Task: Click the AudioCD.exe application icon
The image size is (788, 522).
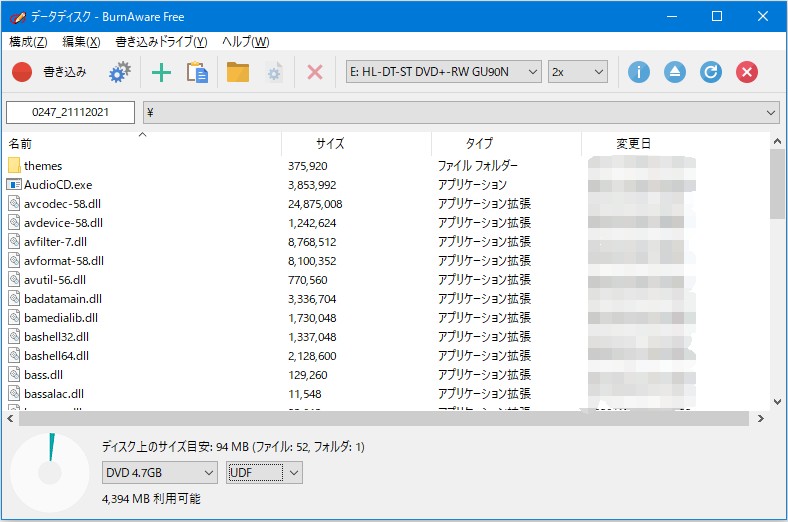Action: coord(14,184)
